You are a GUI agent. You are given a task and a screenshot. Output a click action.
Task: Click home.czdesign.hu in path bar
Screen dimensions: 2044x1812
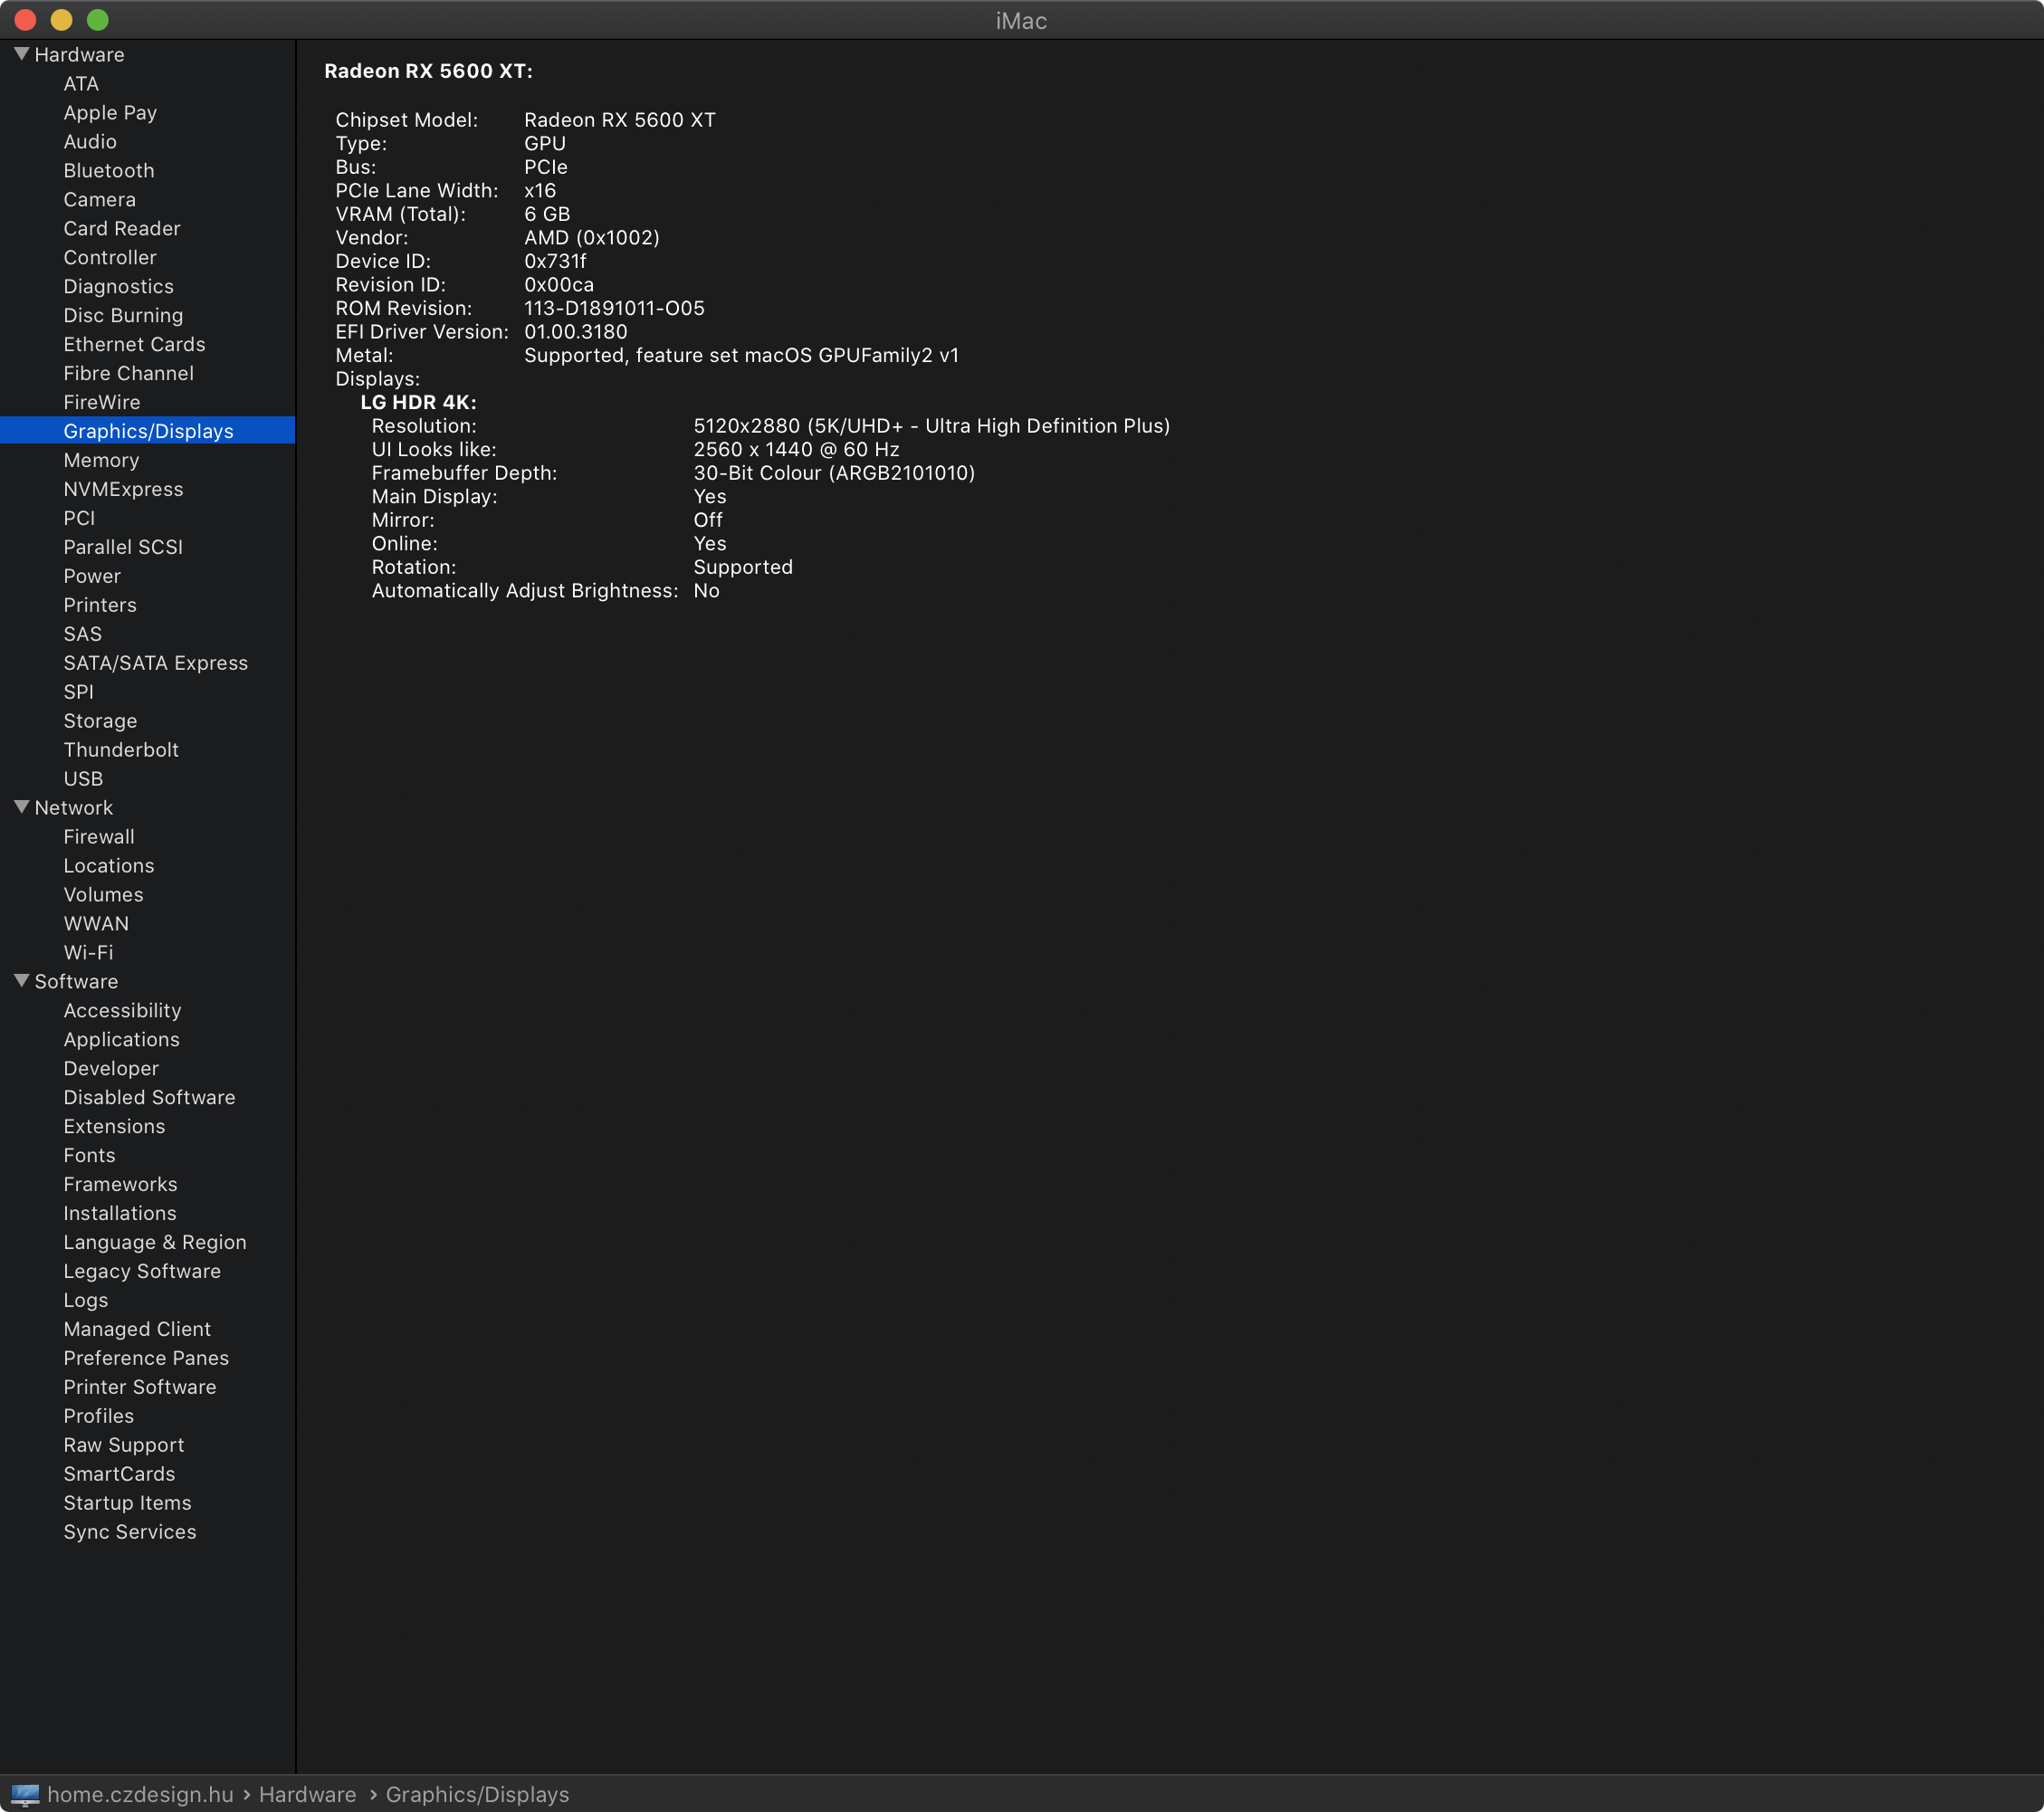tap(140, 1795)
